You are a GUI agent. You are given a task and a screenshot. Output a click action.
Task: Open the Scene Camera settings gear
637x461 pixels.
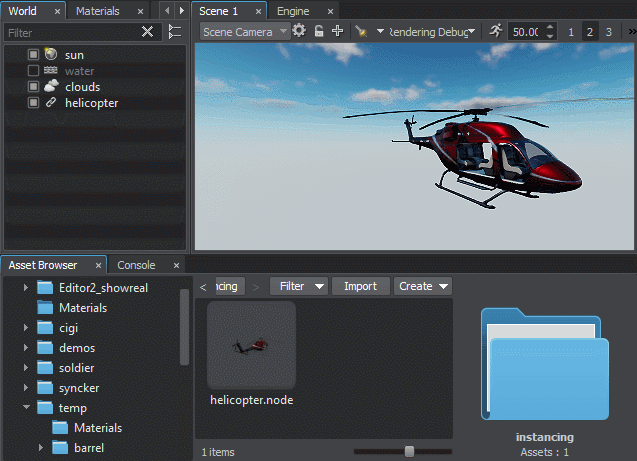(299, 31)
